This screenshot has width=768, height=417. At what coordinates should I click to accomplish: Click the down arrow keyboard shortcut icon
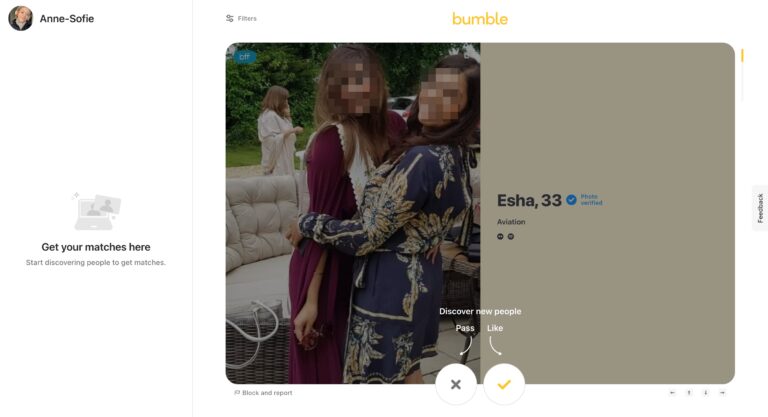[x=705, y=392]
